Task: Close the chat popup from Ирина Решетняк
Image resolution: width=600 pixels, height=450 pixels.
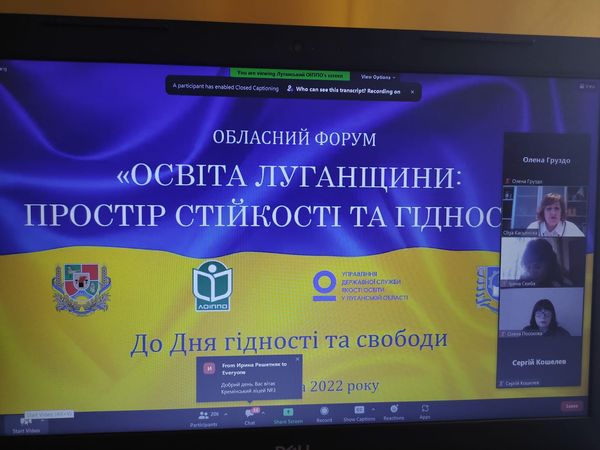Action: tap(298, 359)
